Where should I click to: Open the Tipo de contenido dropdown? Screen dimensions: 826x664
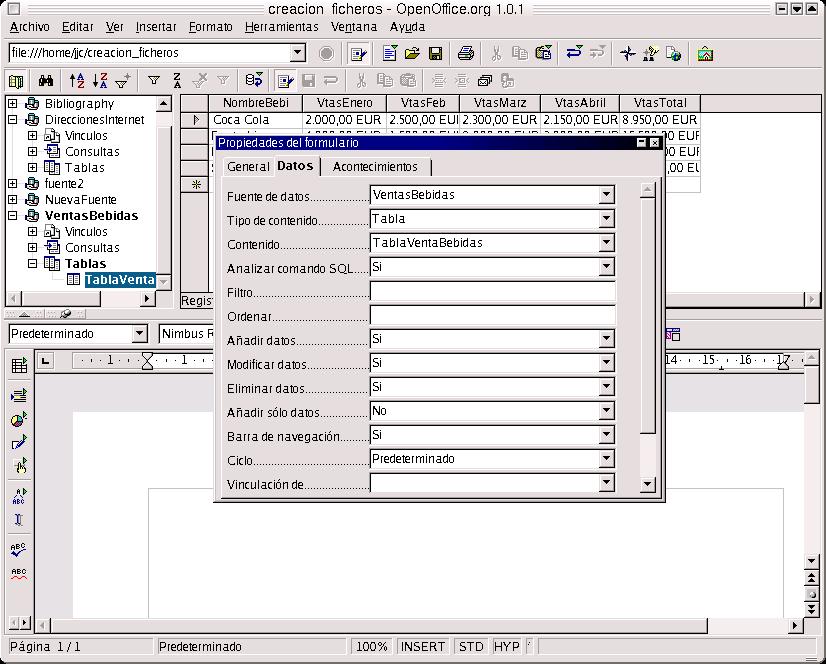point(606,219)
